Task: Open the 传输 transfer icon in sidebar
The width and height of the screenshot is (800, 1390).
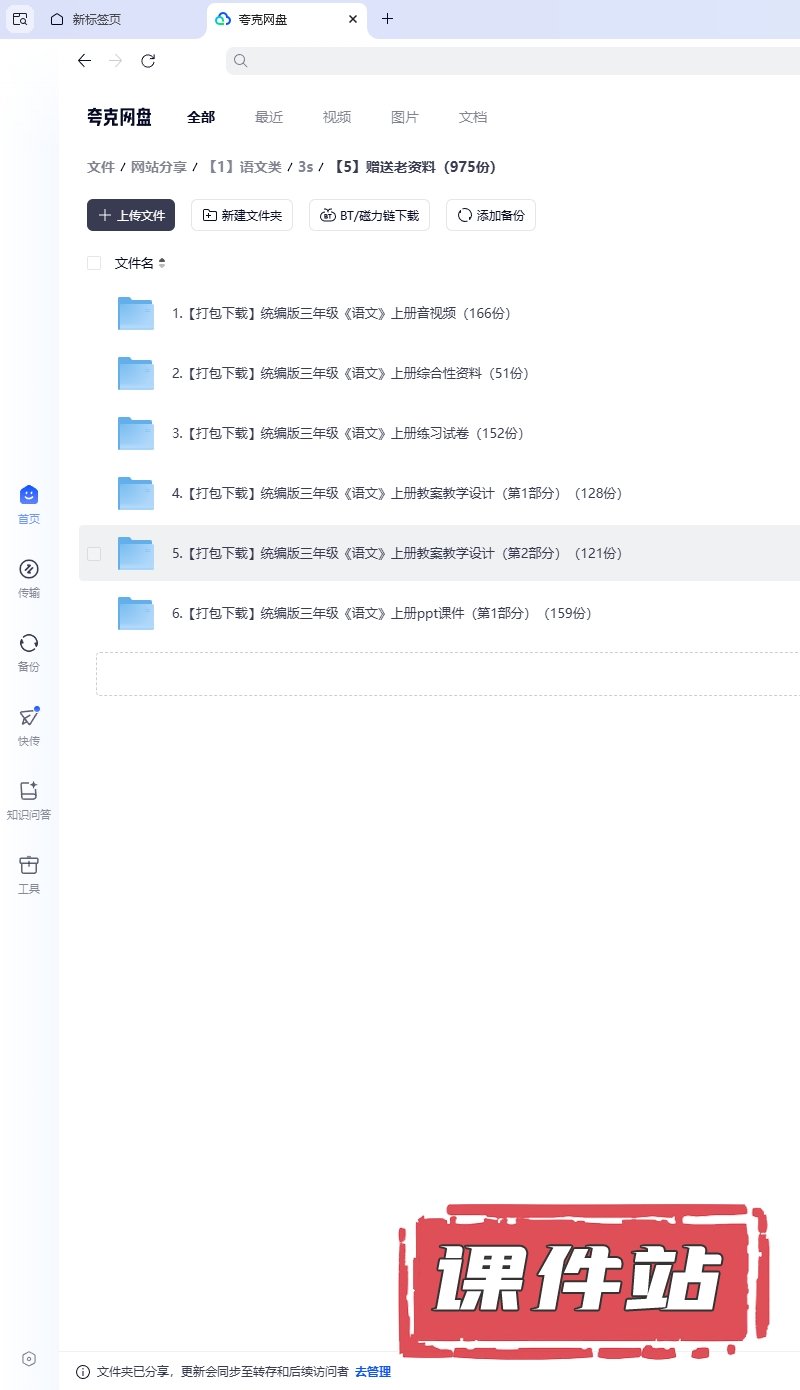Action: click(29, 570)
